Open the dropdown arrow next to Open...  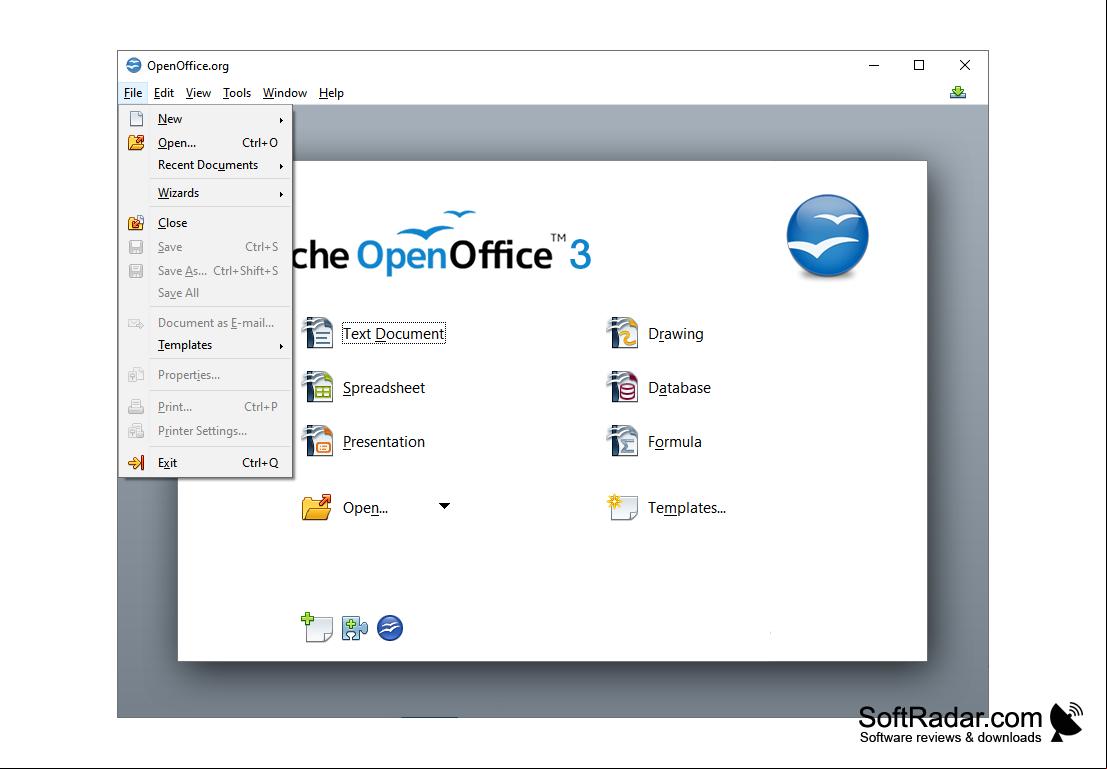pos(444,506)
